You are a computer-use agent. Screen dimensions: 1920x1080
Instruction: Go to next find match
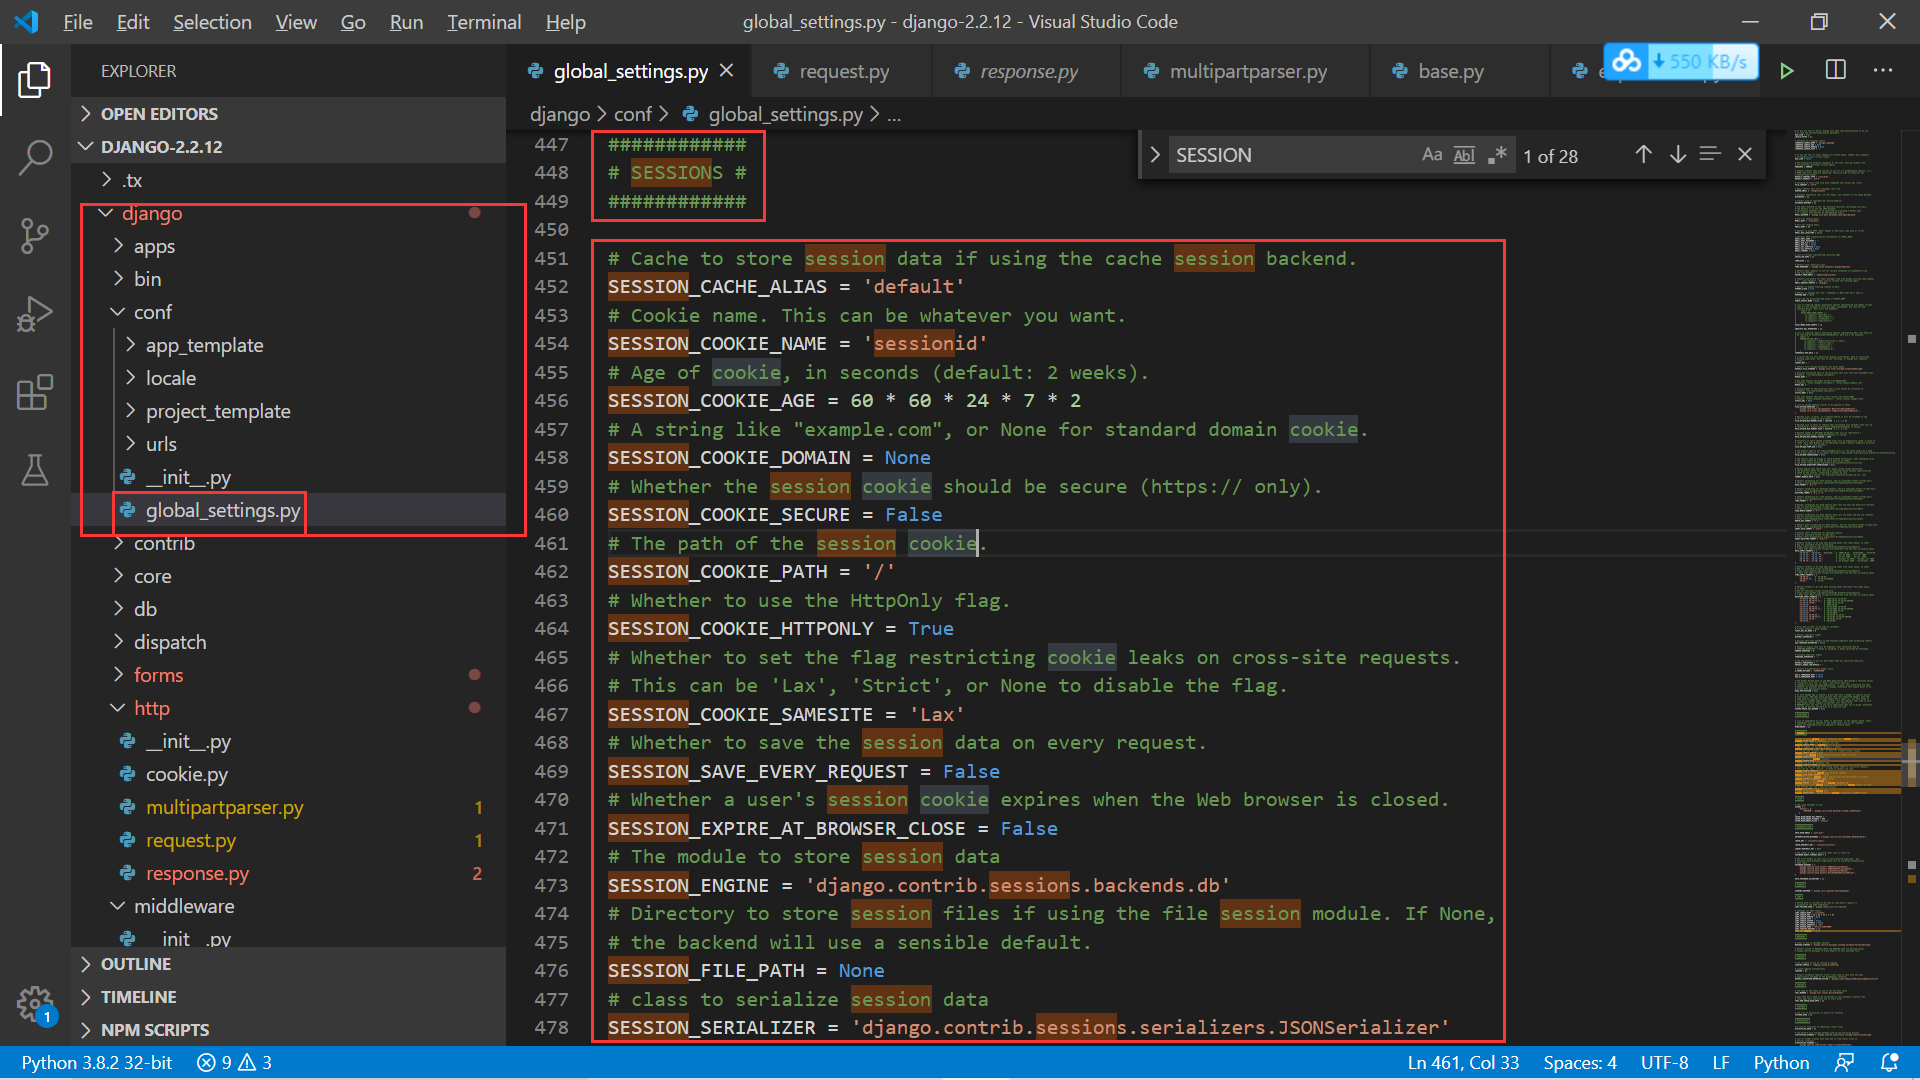click(x=1678, y=154)
